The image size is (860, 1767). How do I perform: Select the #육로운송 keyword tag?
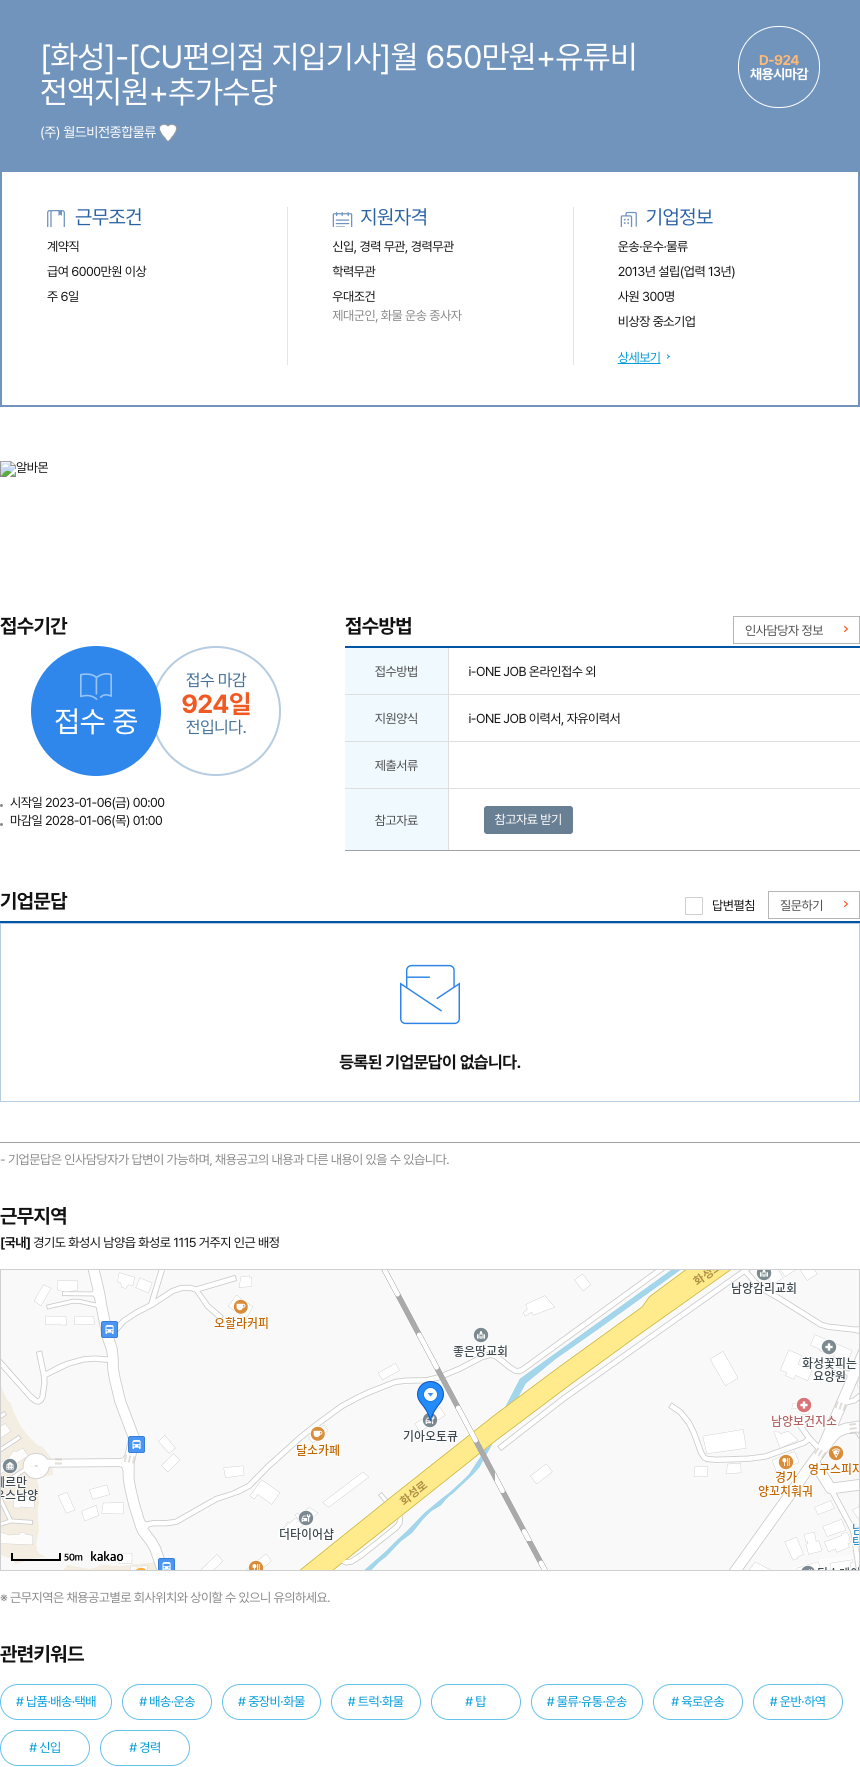pos(698,1701)
